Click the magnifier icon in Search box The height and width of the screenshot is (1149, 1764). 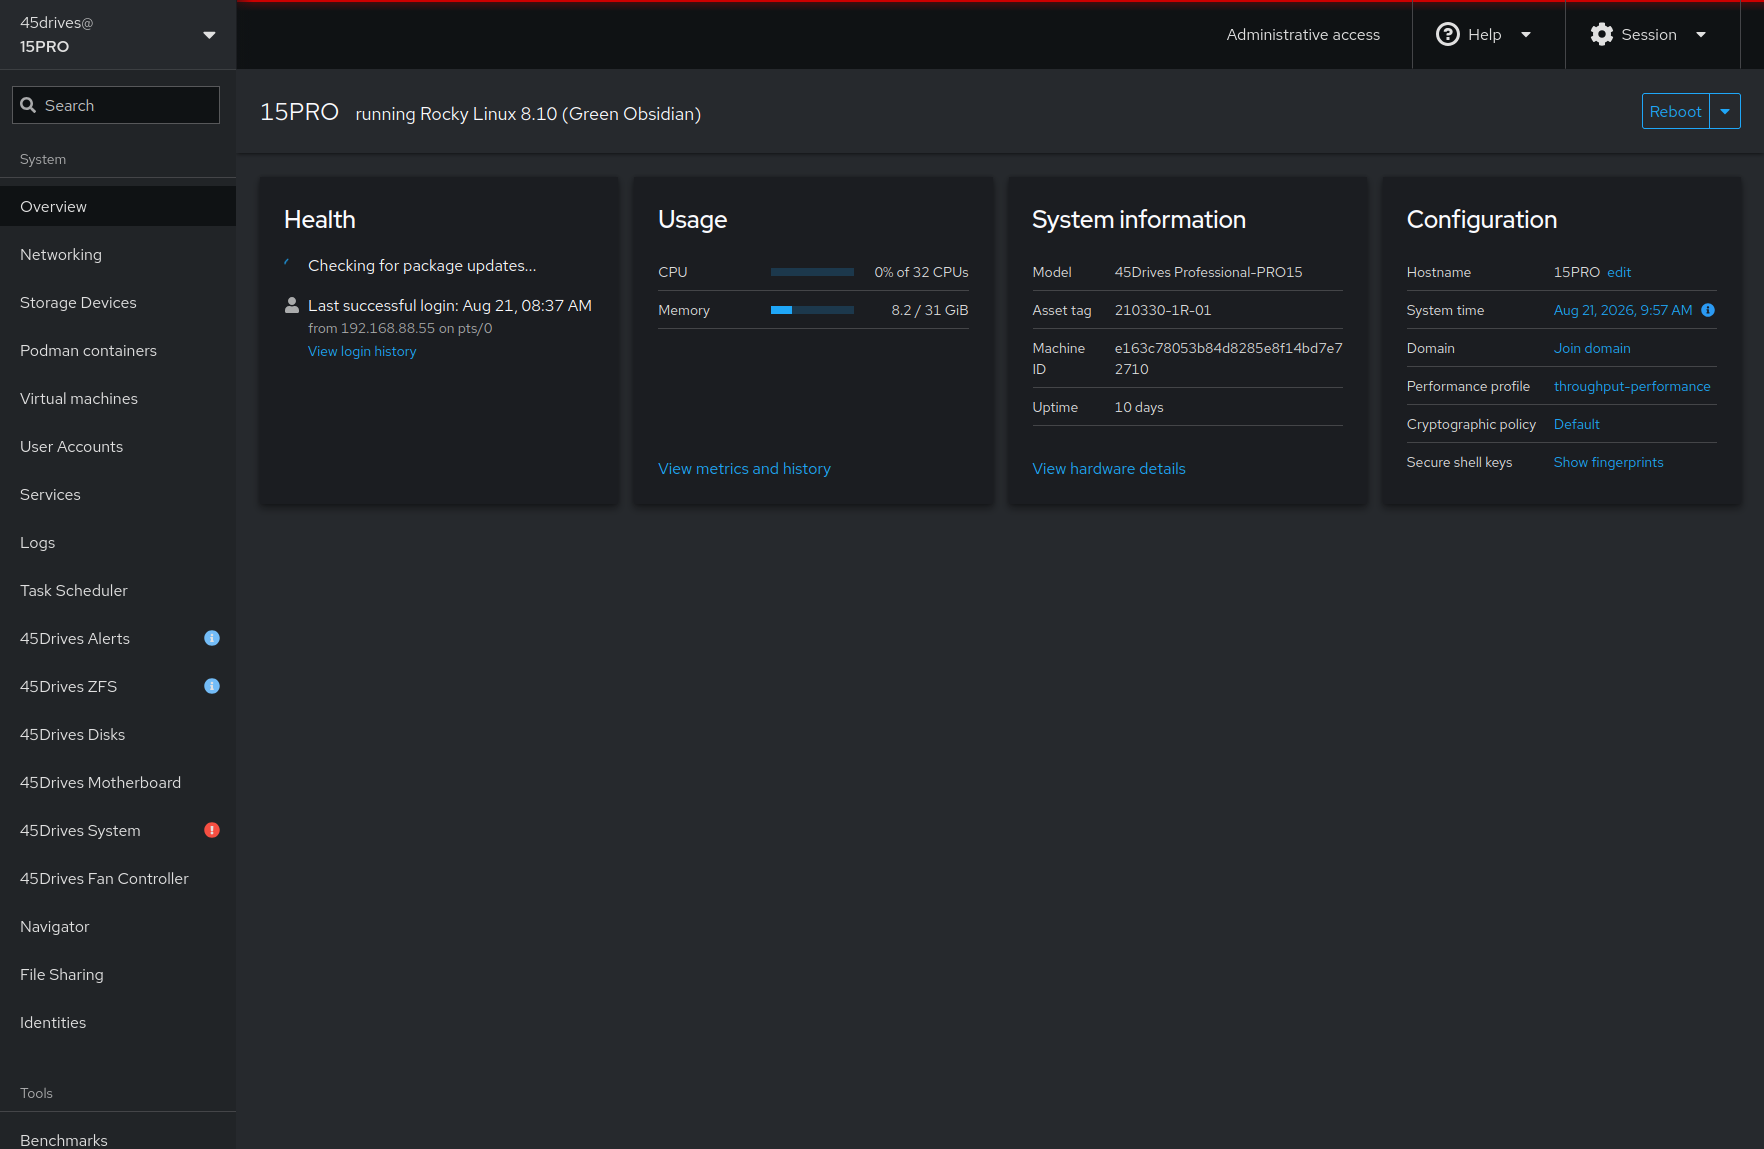(28, 105)
